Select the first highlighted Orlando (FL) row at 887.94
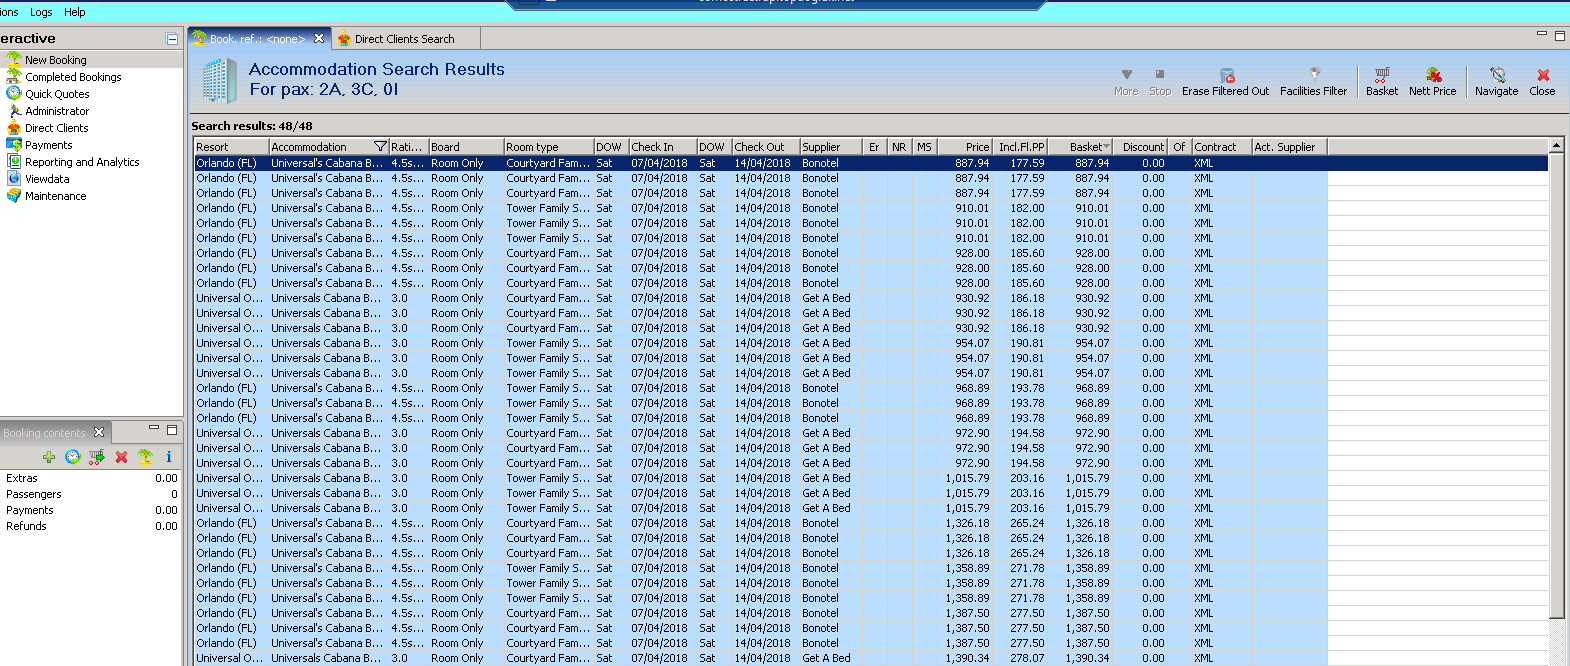The image size is (1570, 666). coord(870,163)
